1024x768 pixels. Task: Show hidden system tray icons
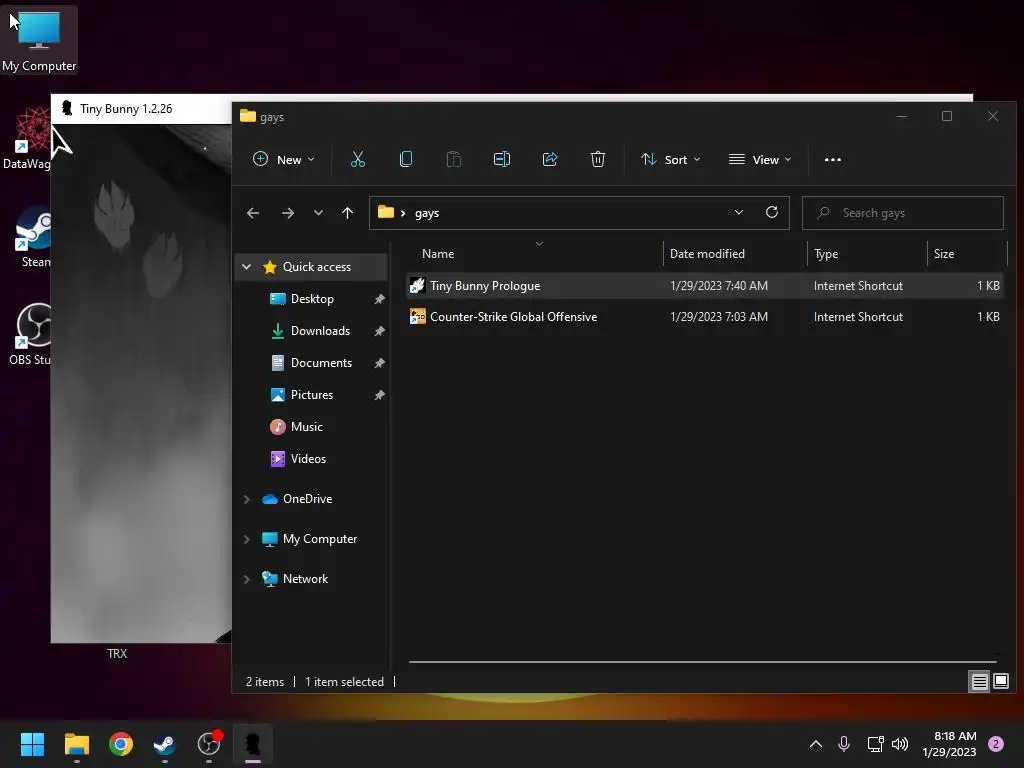coord(816,744)
